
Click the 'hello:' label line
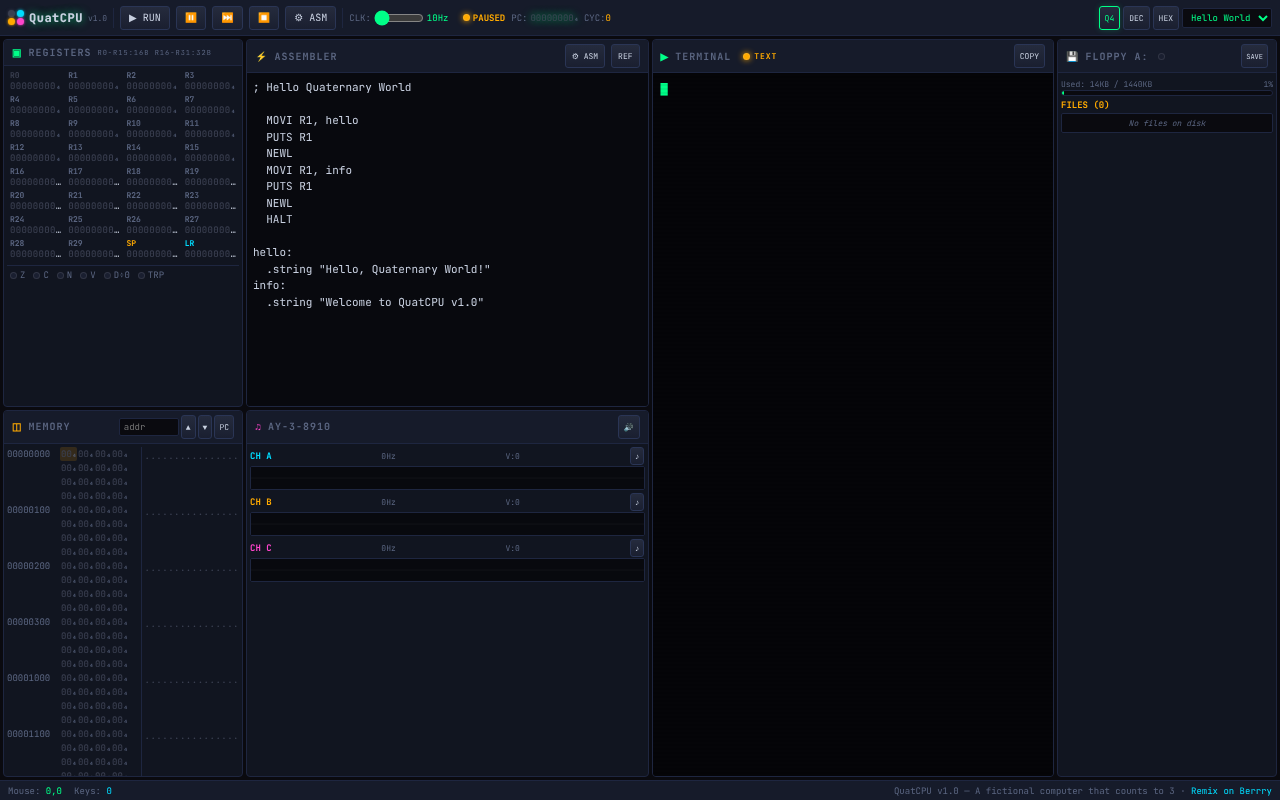(x=273, y=253)
